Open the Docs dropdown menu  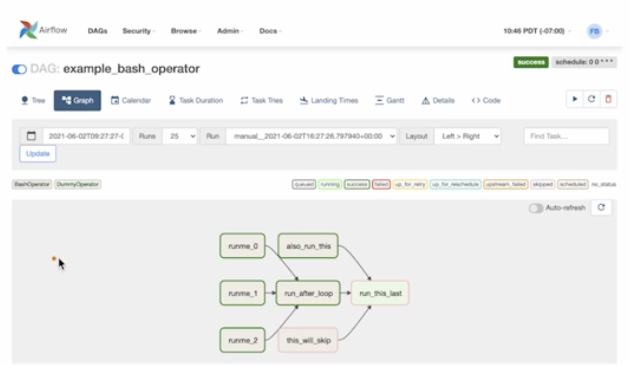270,31
